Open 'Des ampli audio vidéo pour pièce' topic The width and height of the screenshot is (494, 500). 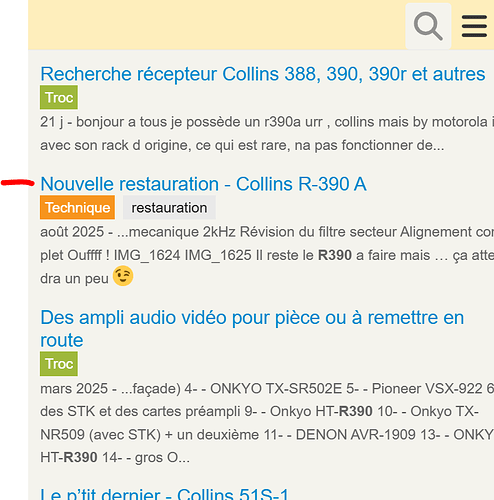[252, 328]
